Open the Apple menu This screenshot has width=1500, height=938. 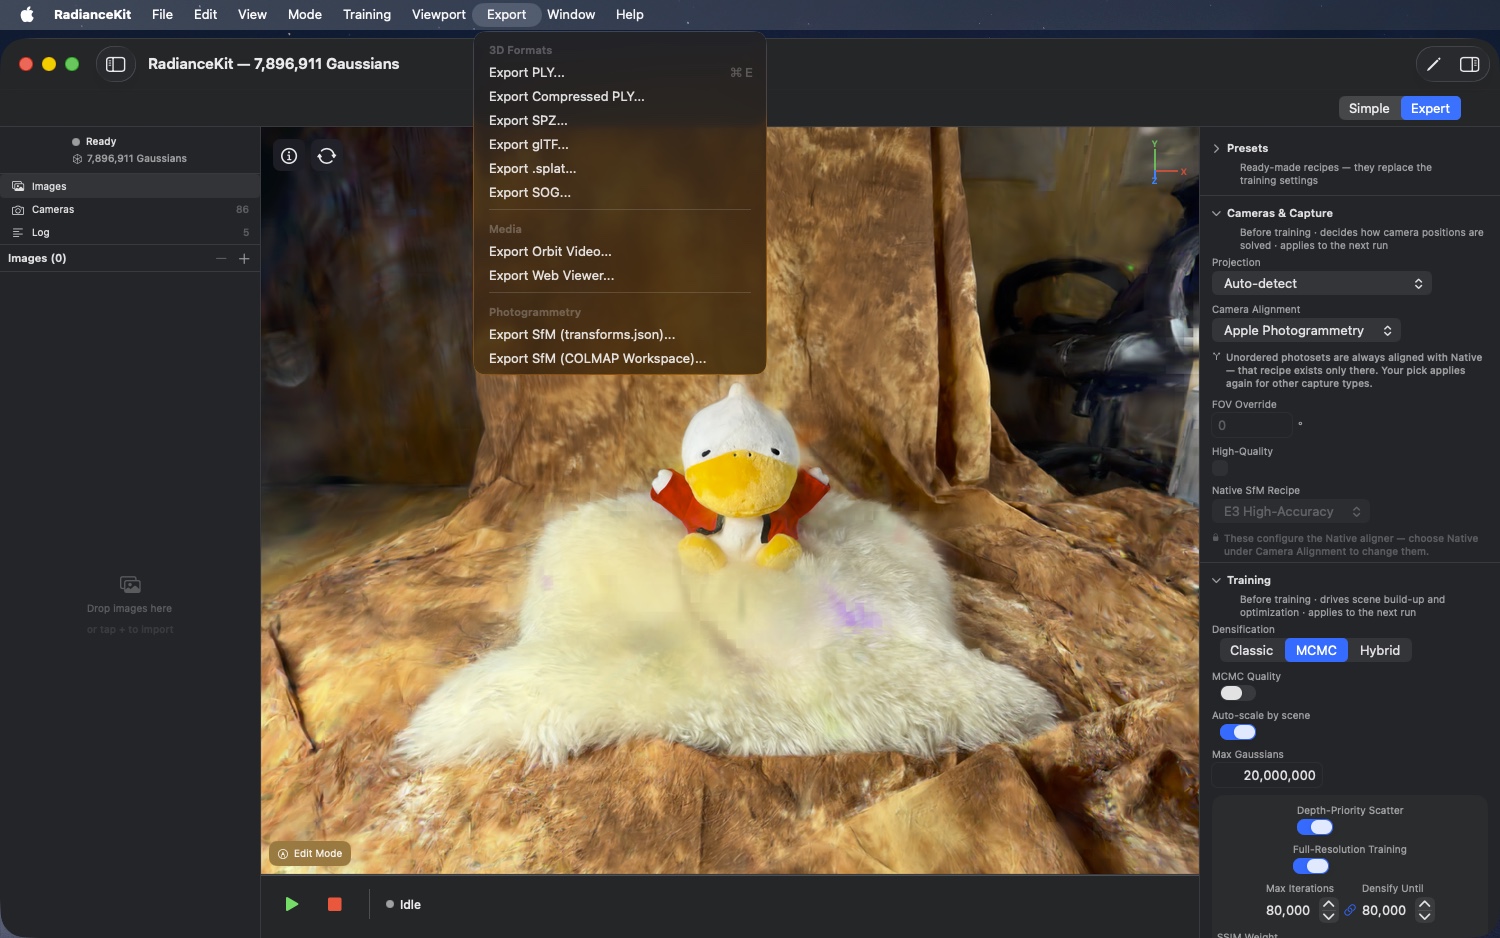click(27, 14)
